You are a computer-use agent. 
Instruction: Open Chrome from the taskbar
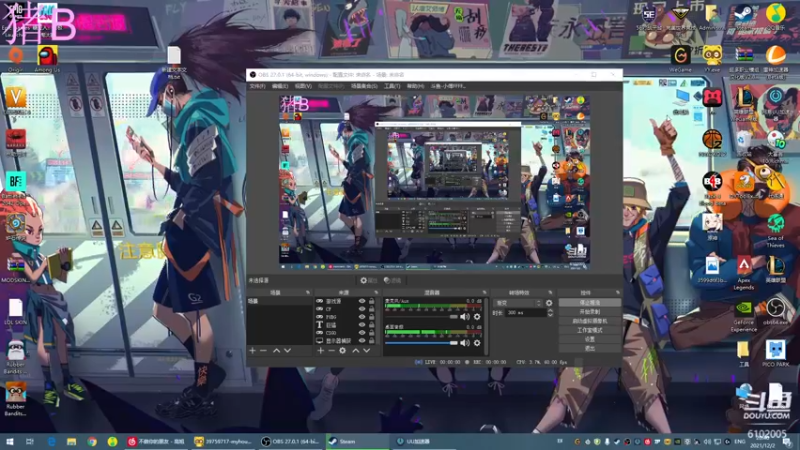tap(92, 441)
